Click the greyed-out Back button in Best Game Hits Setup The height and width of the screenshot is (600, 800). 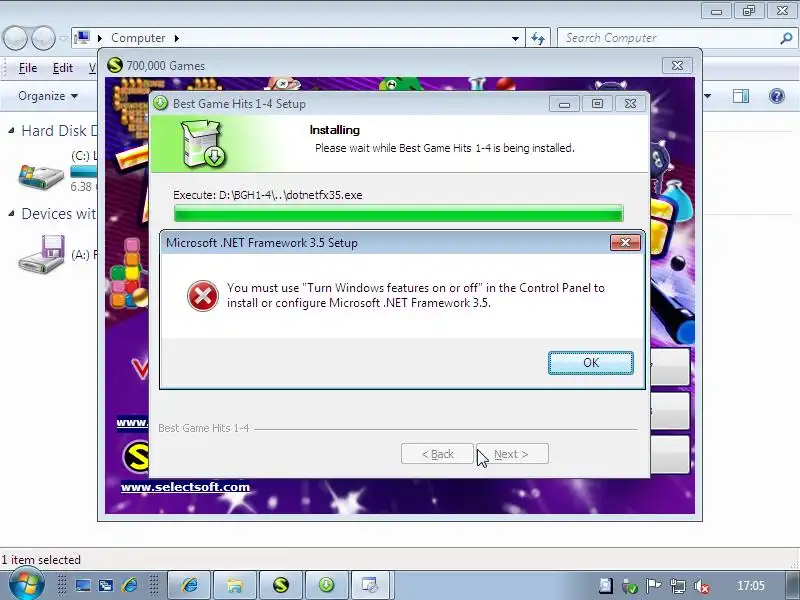pyautogui.click(x=437, y=454)
